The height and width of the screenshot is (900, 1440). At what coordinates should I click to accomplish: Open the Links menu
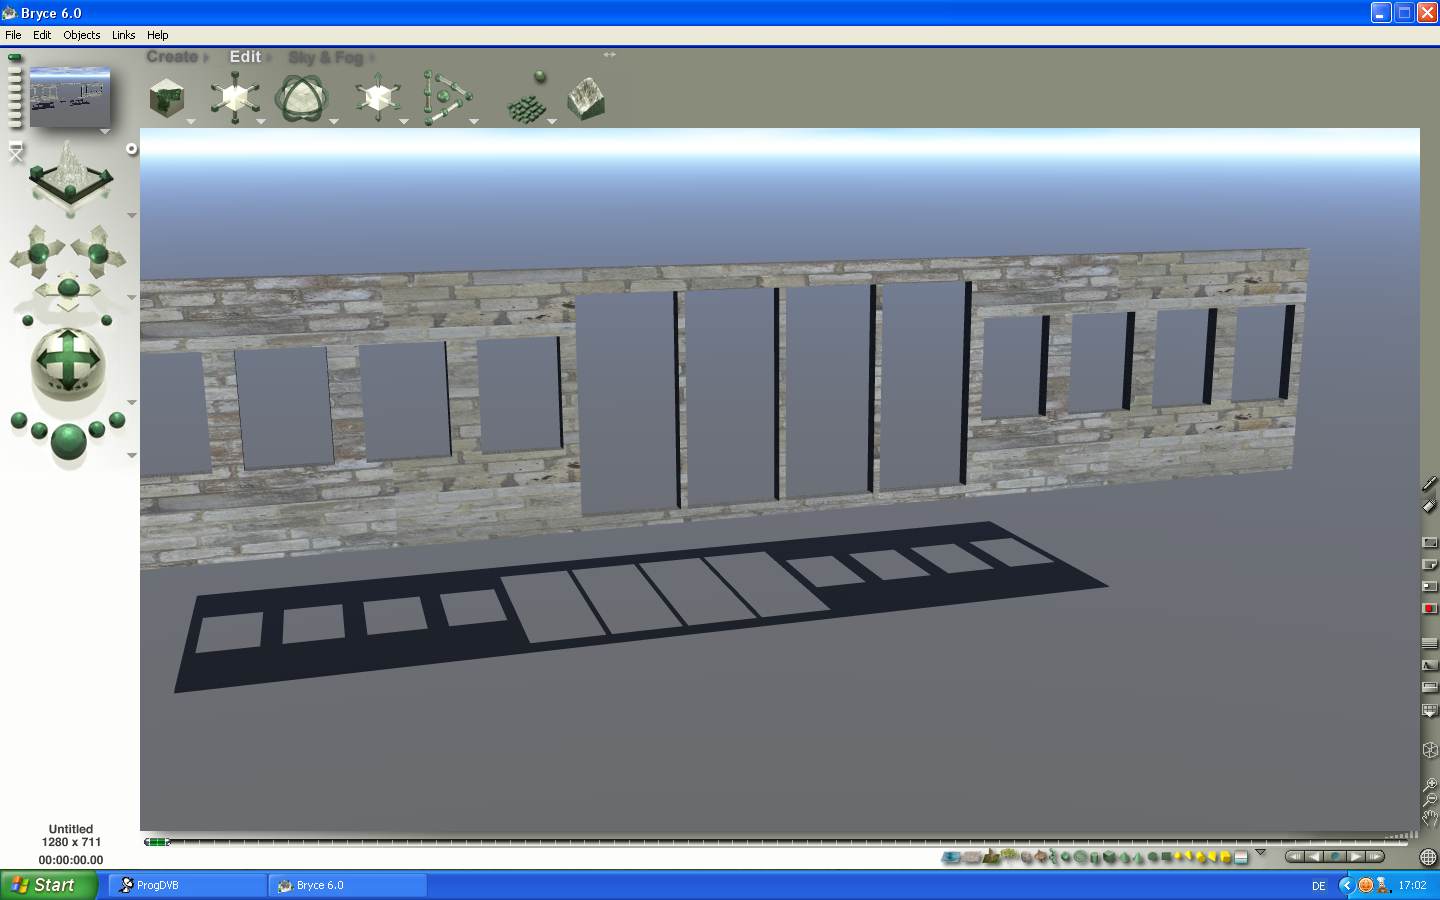click(x=124, y=35)
